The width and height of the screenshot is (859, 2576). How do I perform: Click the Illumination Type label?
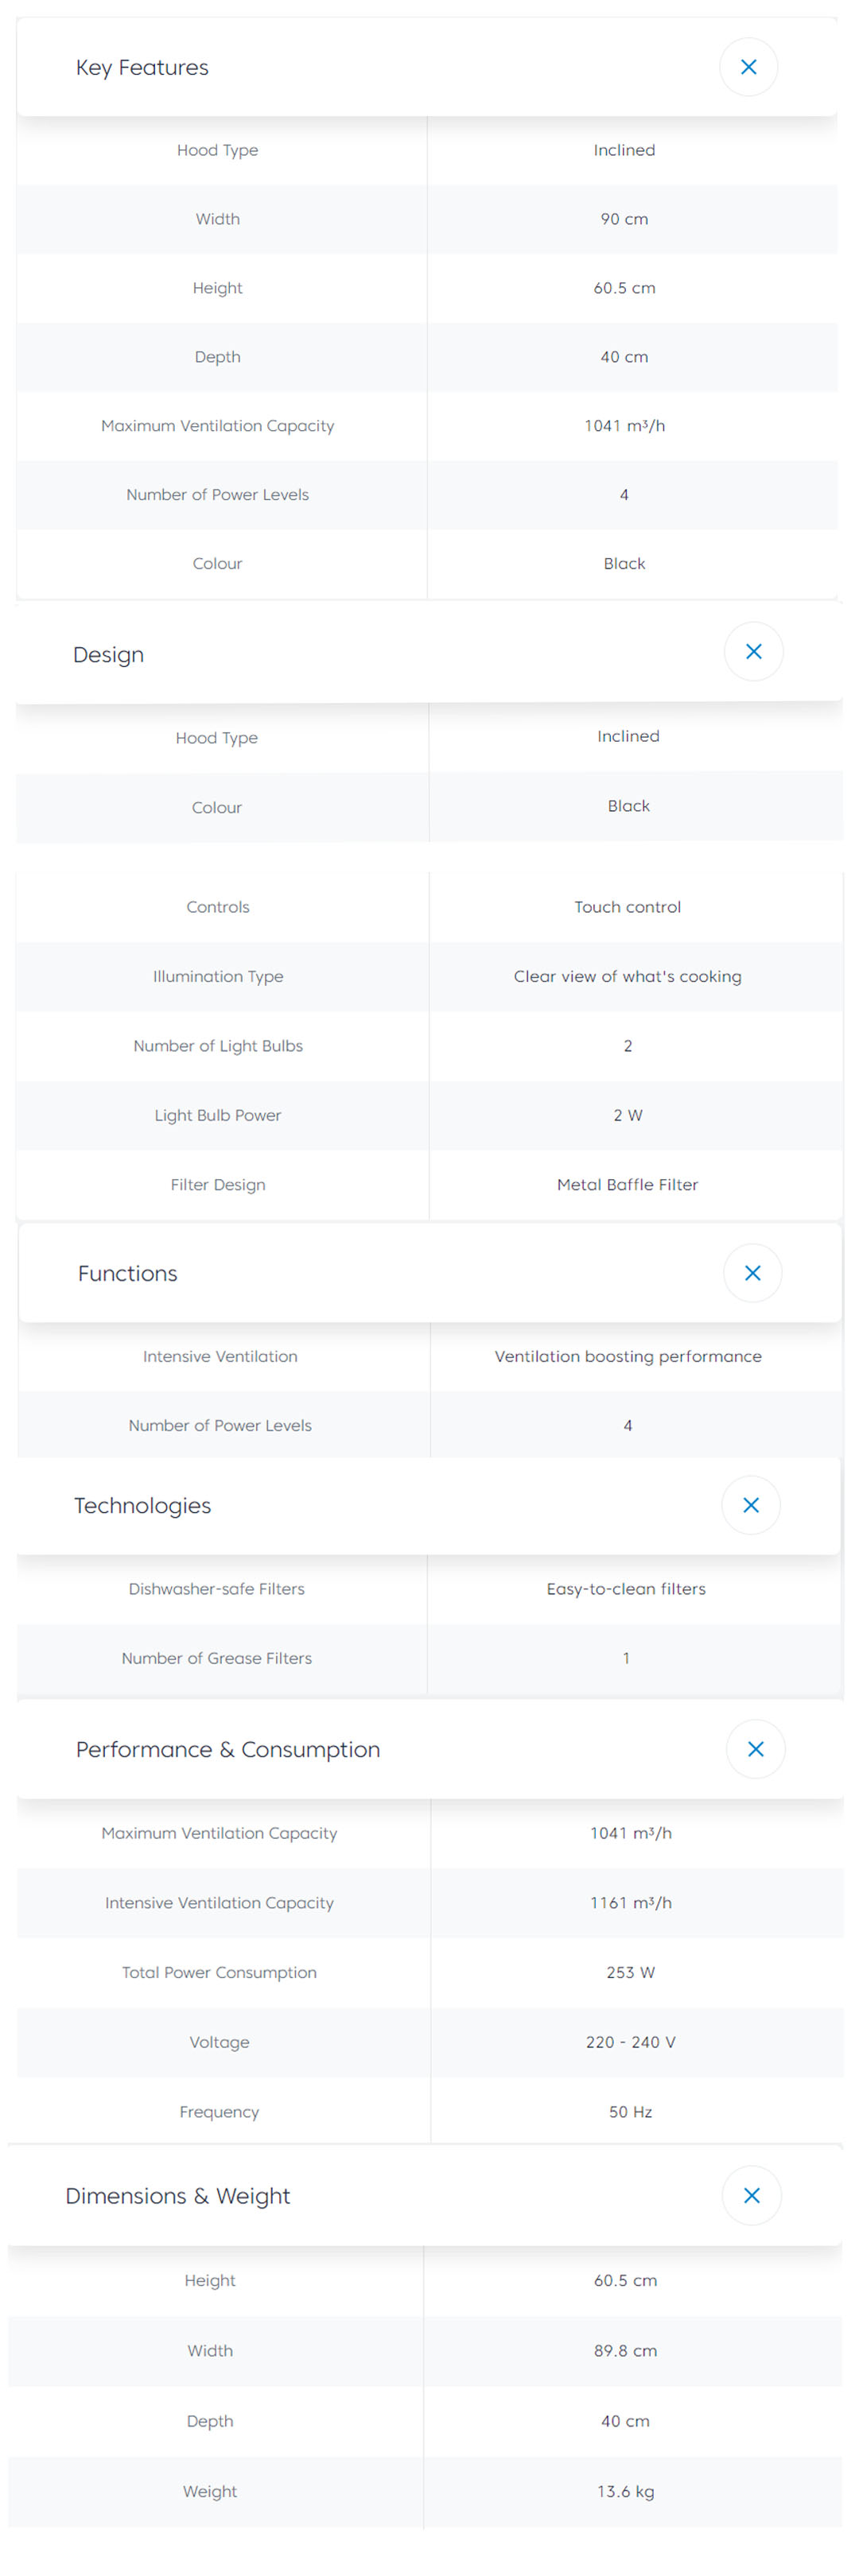click(218, 976)
